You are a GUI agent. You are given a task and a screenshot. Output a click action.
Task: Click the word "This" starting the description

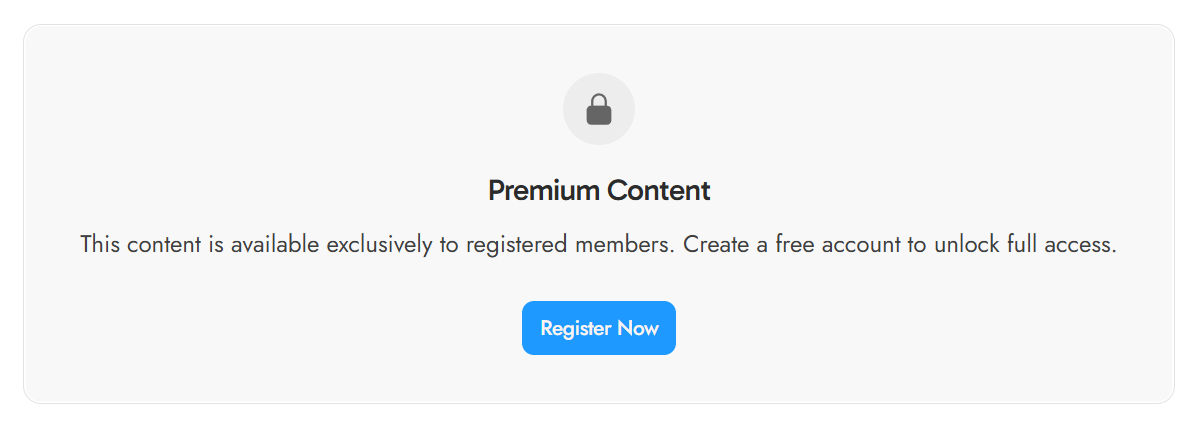click(x=100, y=244)
